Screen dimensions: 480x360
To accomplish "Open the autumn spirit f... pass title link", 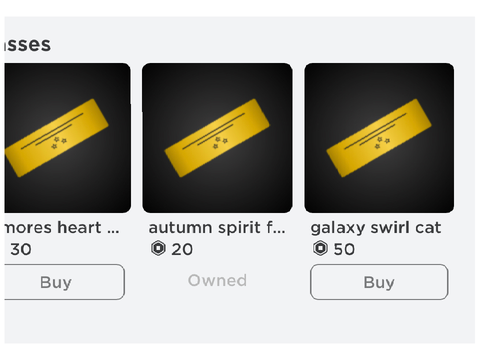I will click(x=217, y=228).
